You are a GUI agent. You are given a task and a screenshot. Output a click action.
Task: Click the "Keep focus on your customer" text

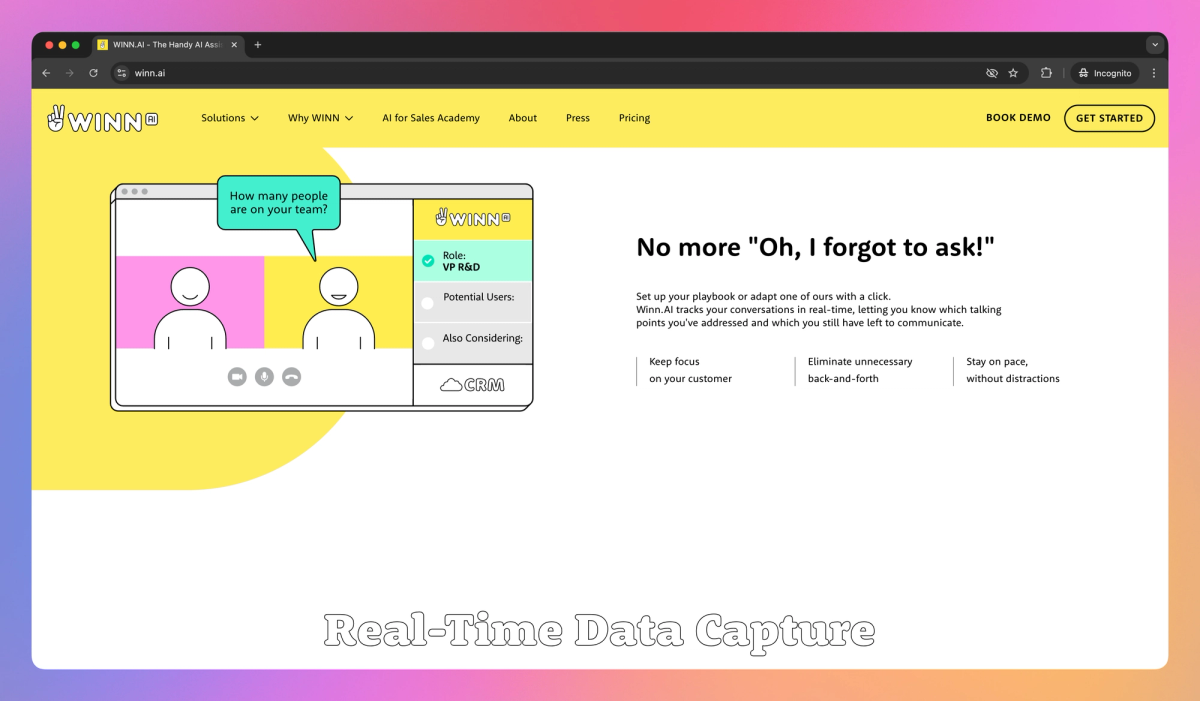[x=690, y=370]
